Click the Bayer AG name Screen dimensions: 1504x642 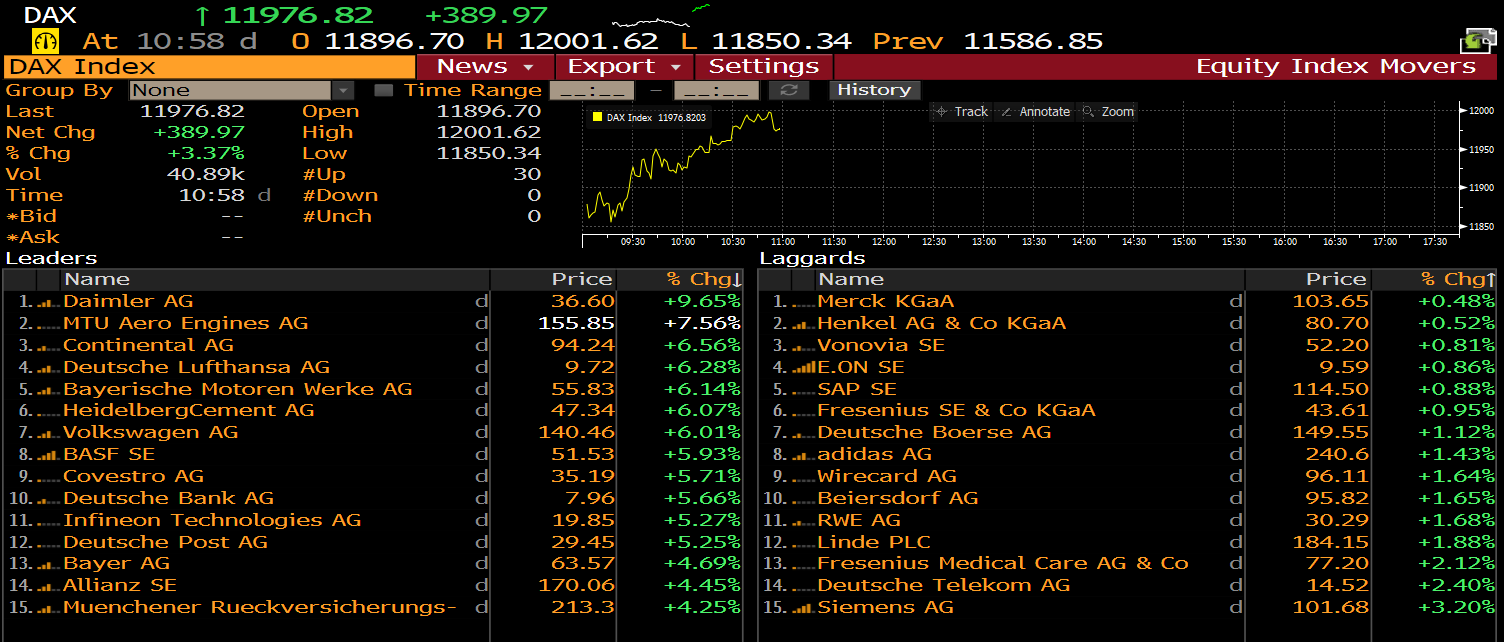click(x=116, y=564)
